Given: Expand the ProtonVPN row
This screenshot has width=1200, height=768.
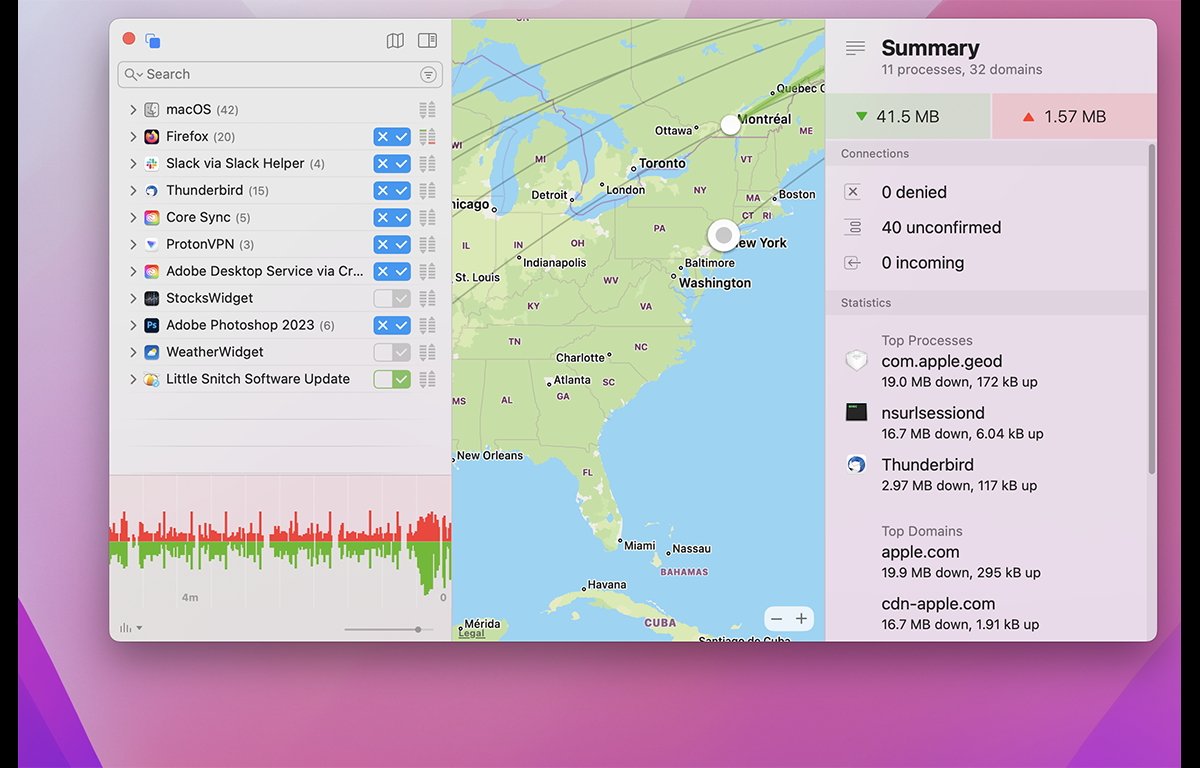Looking at the screenshot, I should tap(133, 245).
